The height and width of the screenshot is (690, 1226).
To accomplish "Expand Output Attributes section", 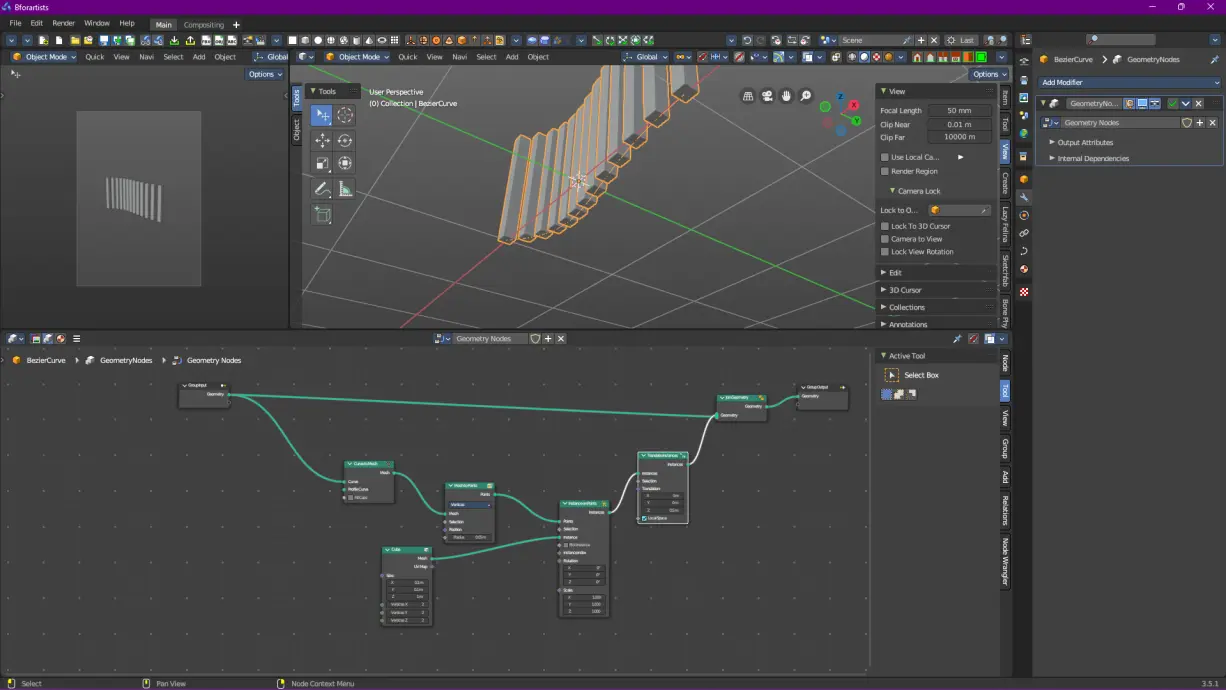I will click(x=1085, y=143).
